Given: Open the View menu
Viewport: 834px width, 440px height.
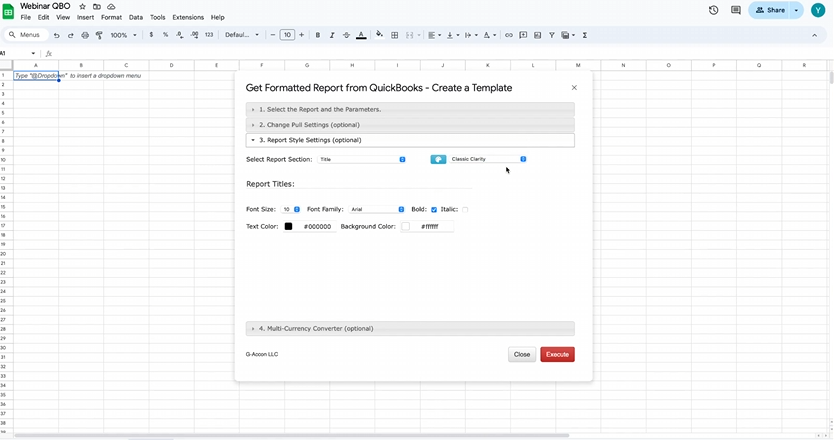Looking at the screenshot, I should pos(63,18).
